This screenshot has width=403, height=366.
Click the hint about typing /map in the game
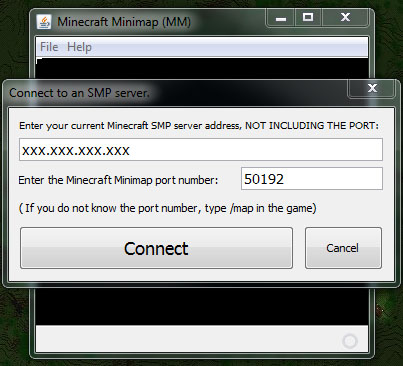(168, 208)
